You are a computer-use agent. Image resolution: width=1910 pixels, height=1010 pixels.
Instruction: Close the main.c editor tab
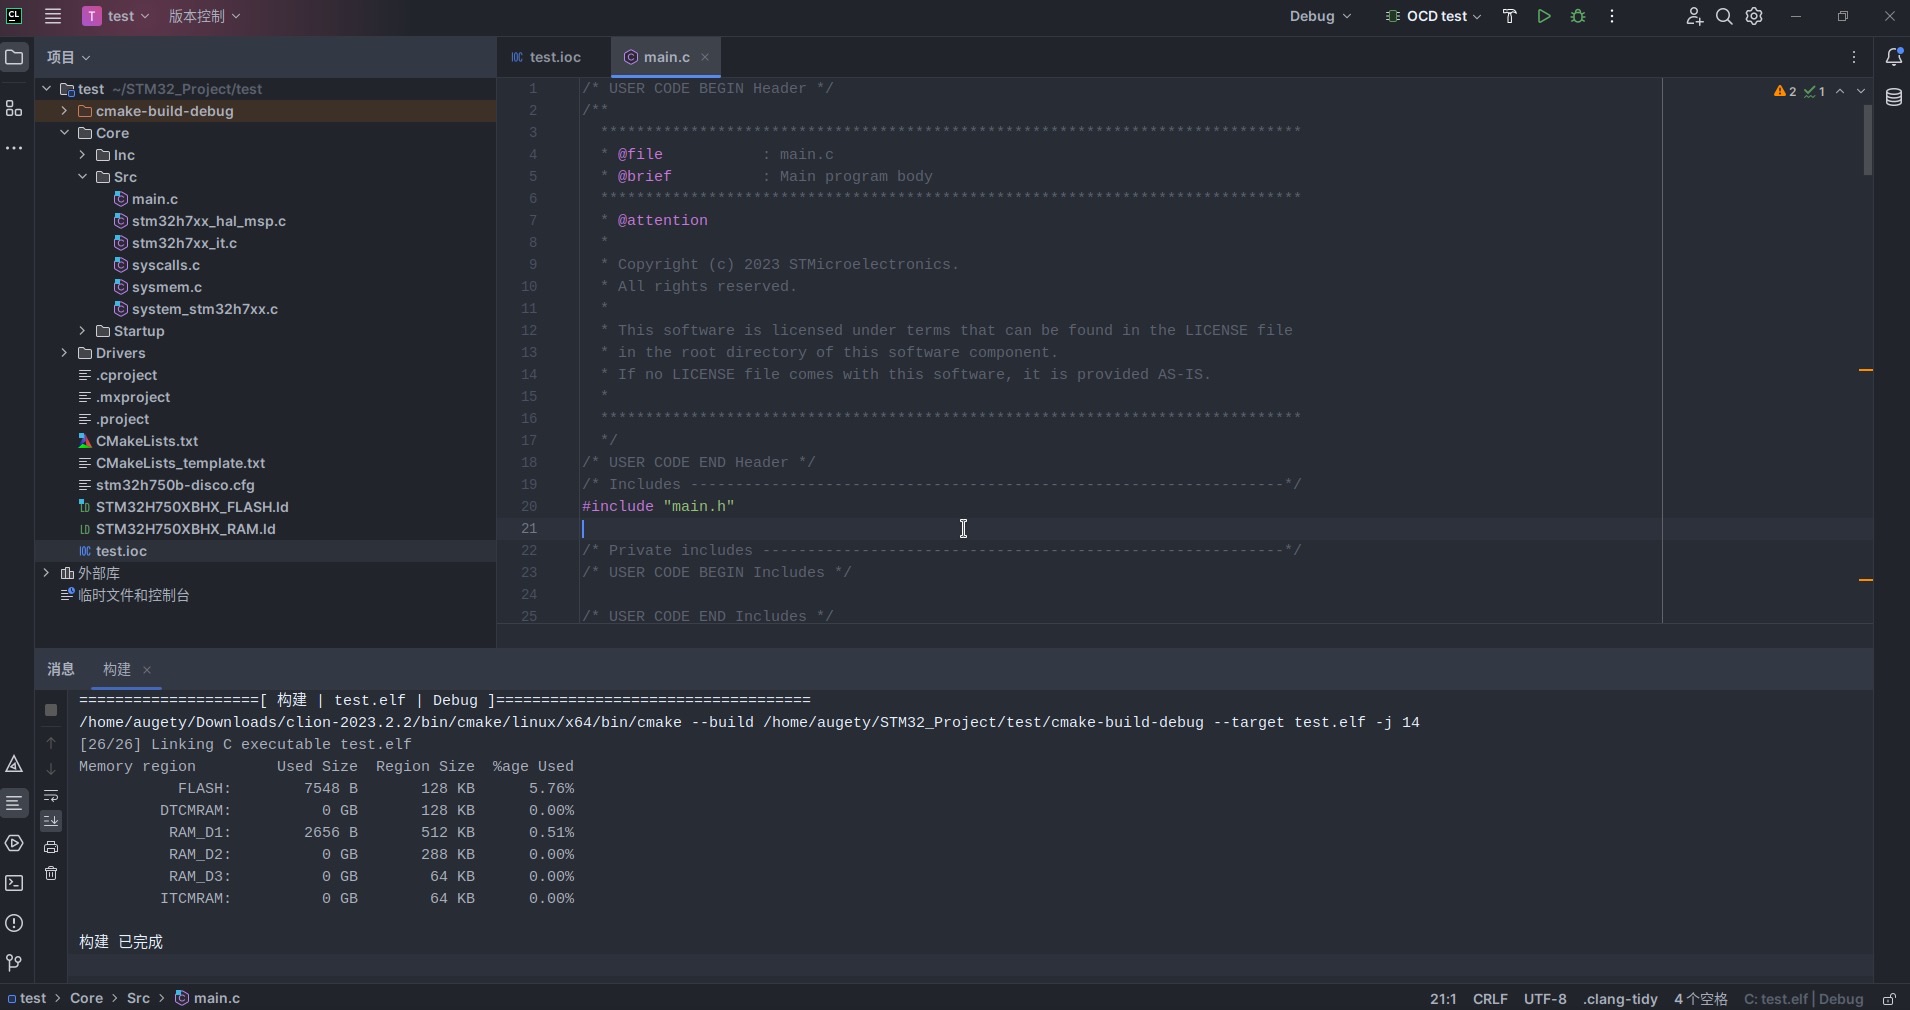click(x=705, y=57)
